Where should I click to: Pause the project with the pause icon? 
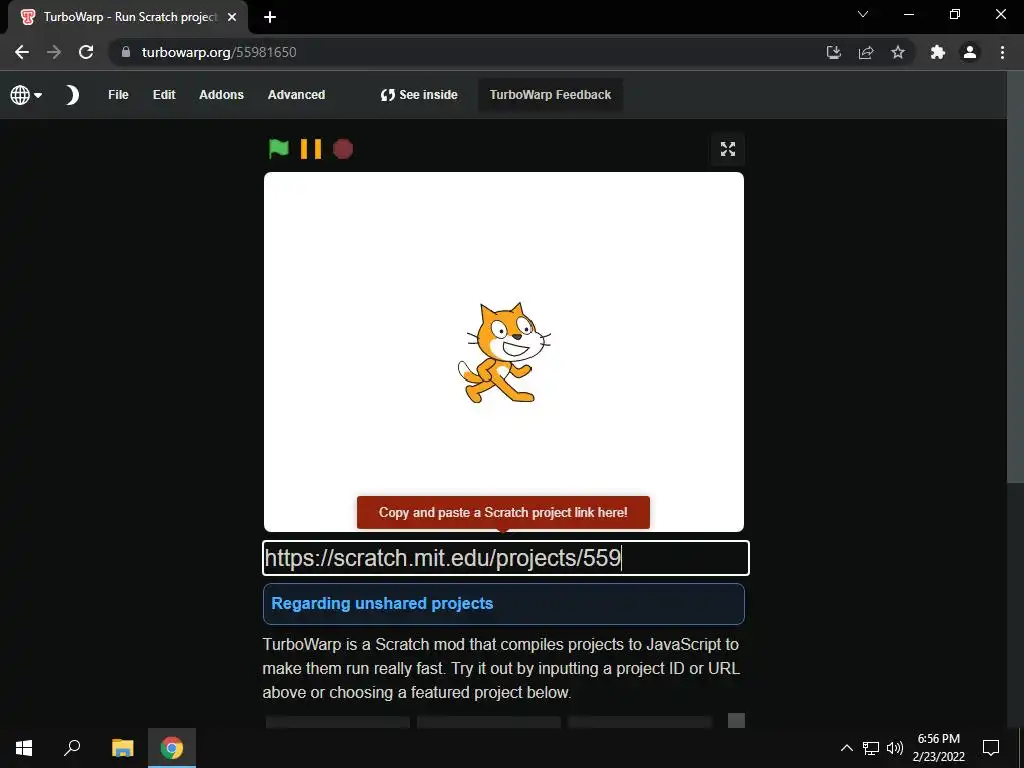[311, 149]
